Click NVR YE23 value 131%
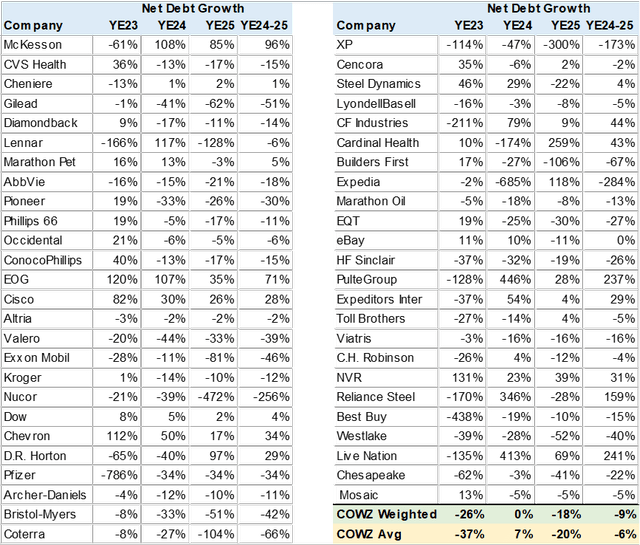 468,378
